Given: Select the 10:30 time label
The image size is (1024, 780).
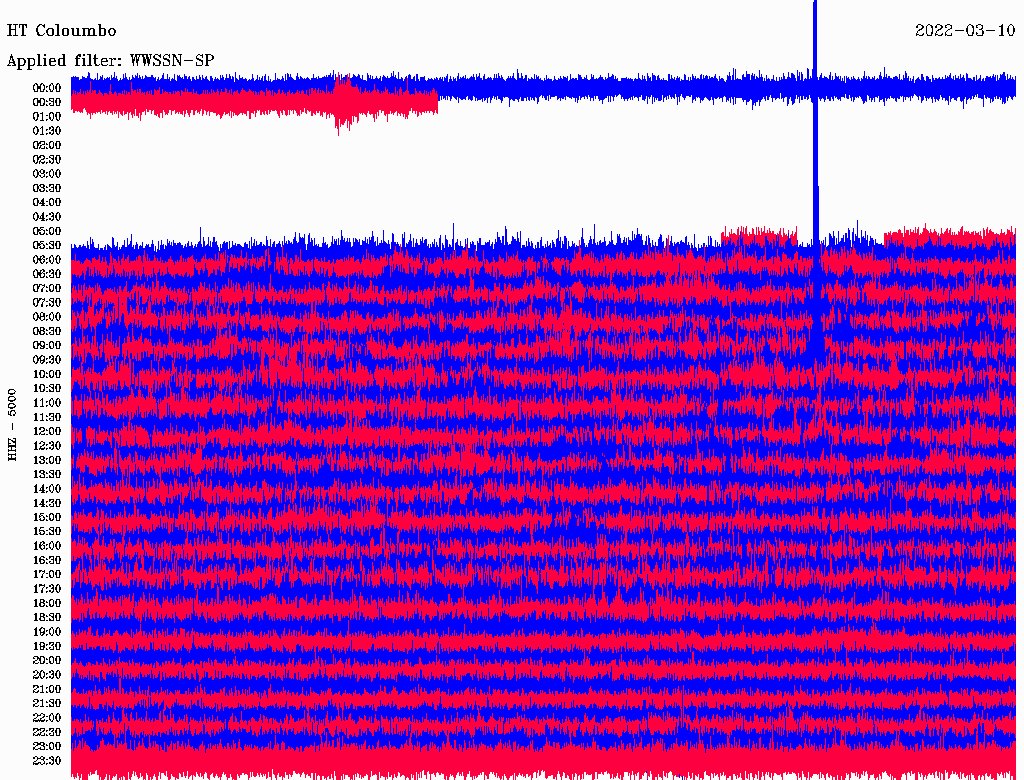Looking at the screenshot, I should pos(47,389).
